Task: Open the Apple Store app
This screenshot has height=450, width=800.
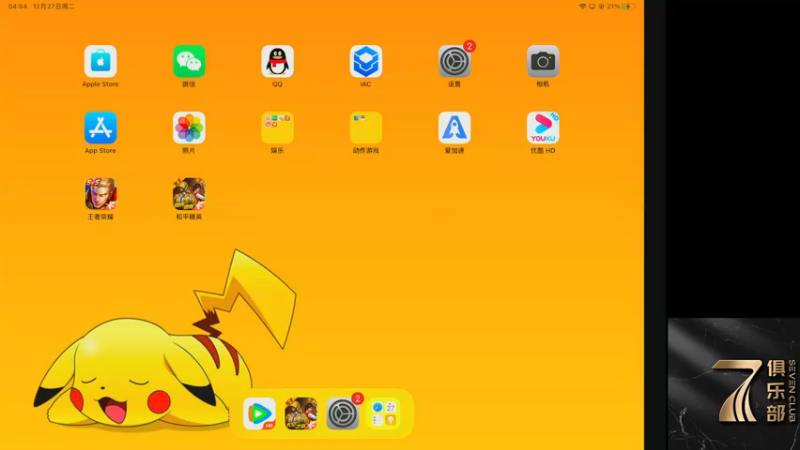Action: pyautogui.click(x=101, y=62)
